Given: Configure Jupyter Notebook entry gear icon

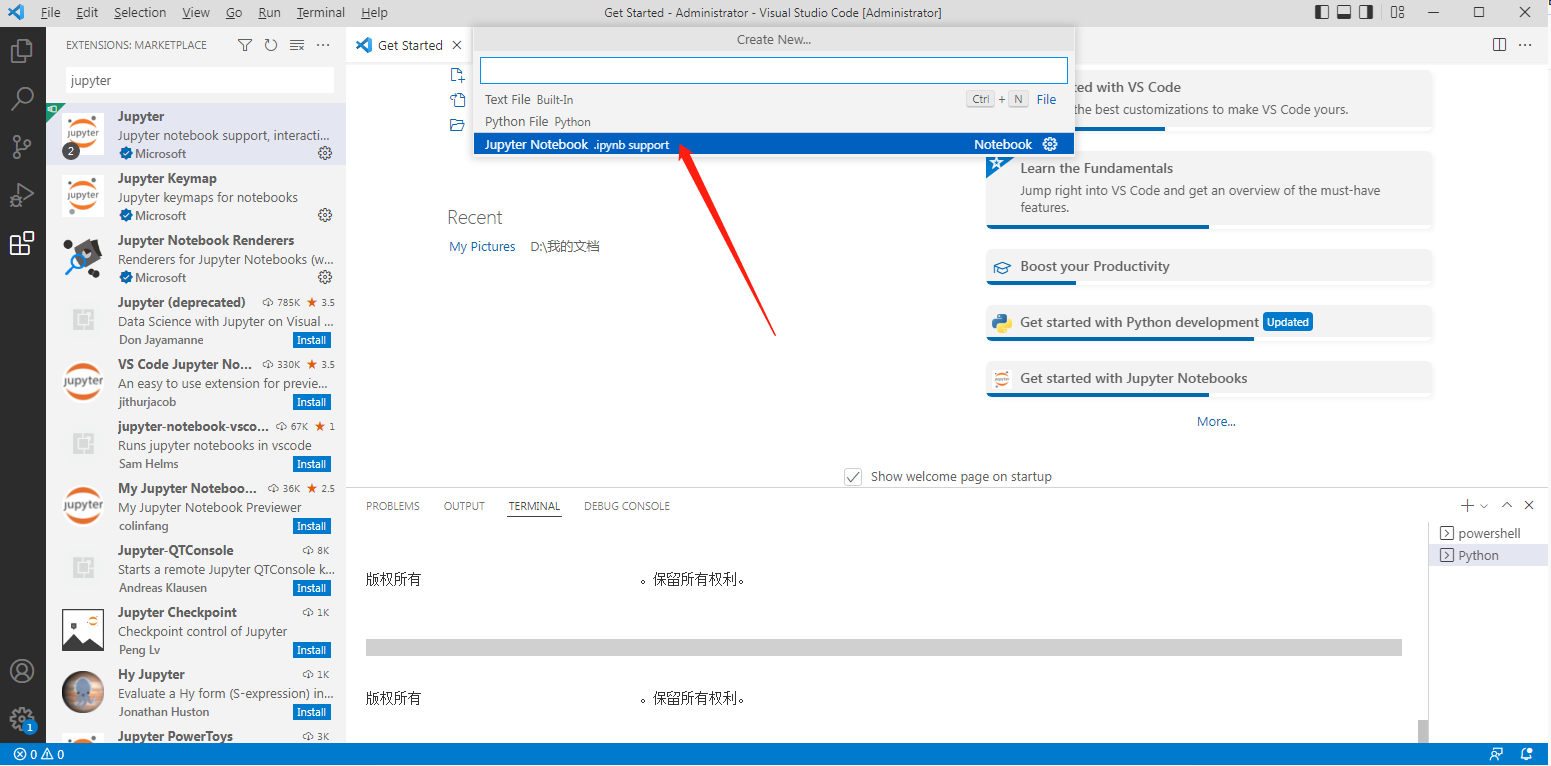Looking at the screenshot, I should [1050, 144].
